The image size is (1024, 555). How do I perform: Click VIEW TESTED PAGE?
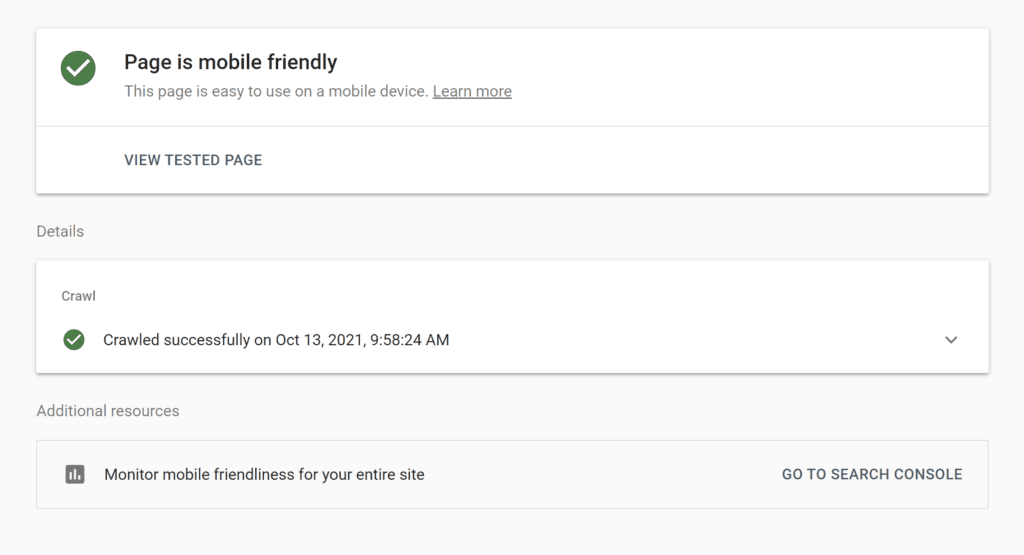[193, 160]
